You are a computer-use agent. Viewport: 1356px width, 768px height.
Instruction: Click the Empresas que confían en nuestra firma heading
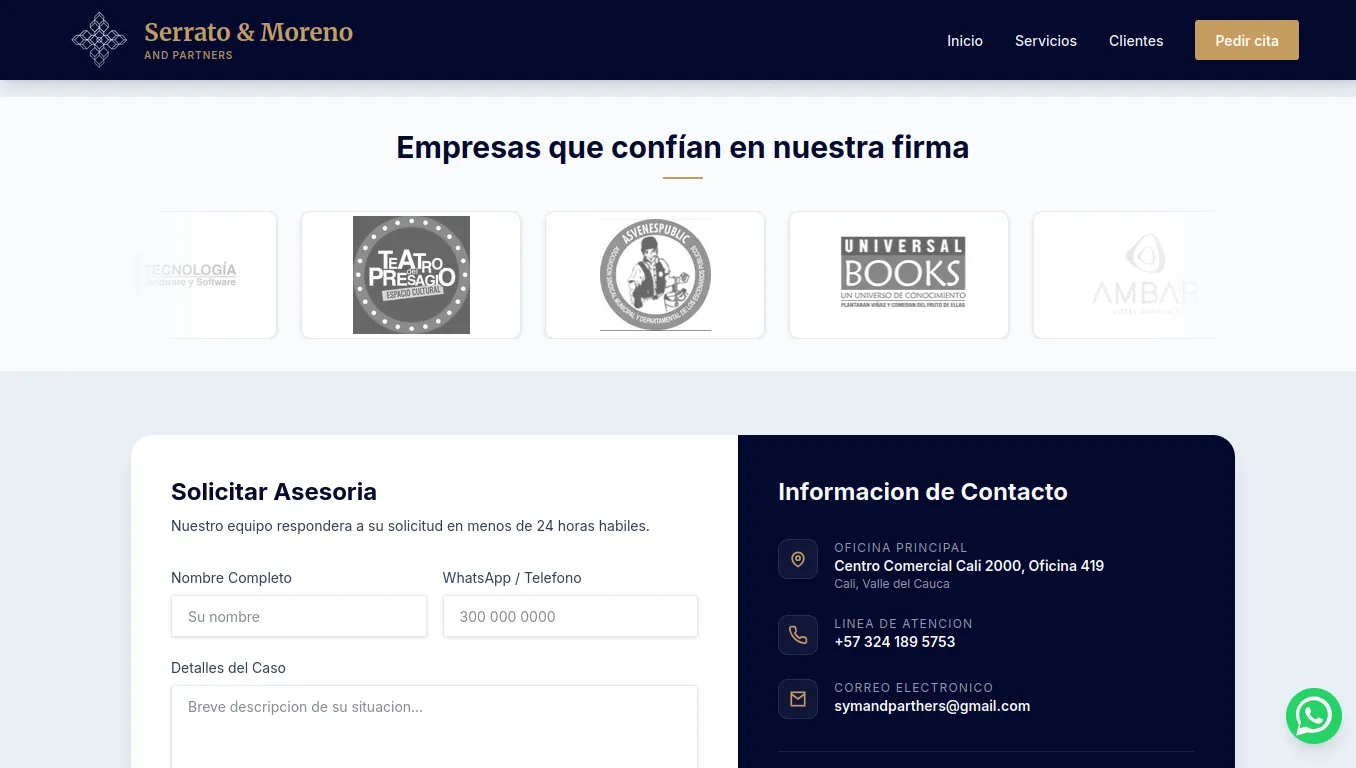click(683, 147)
